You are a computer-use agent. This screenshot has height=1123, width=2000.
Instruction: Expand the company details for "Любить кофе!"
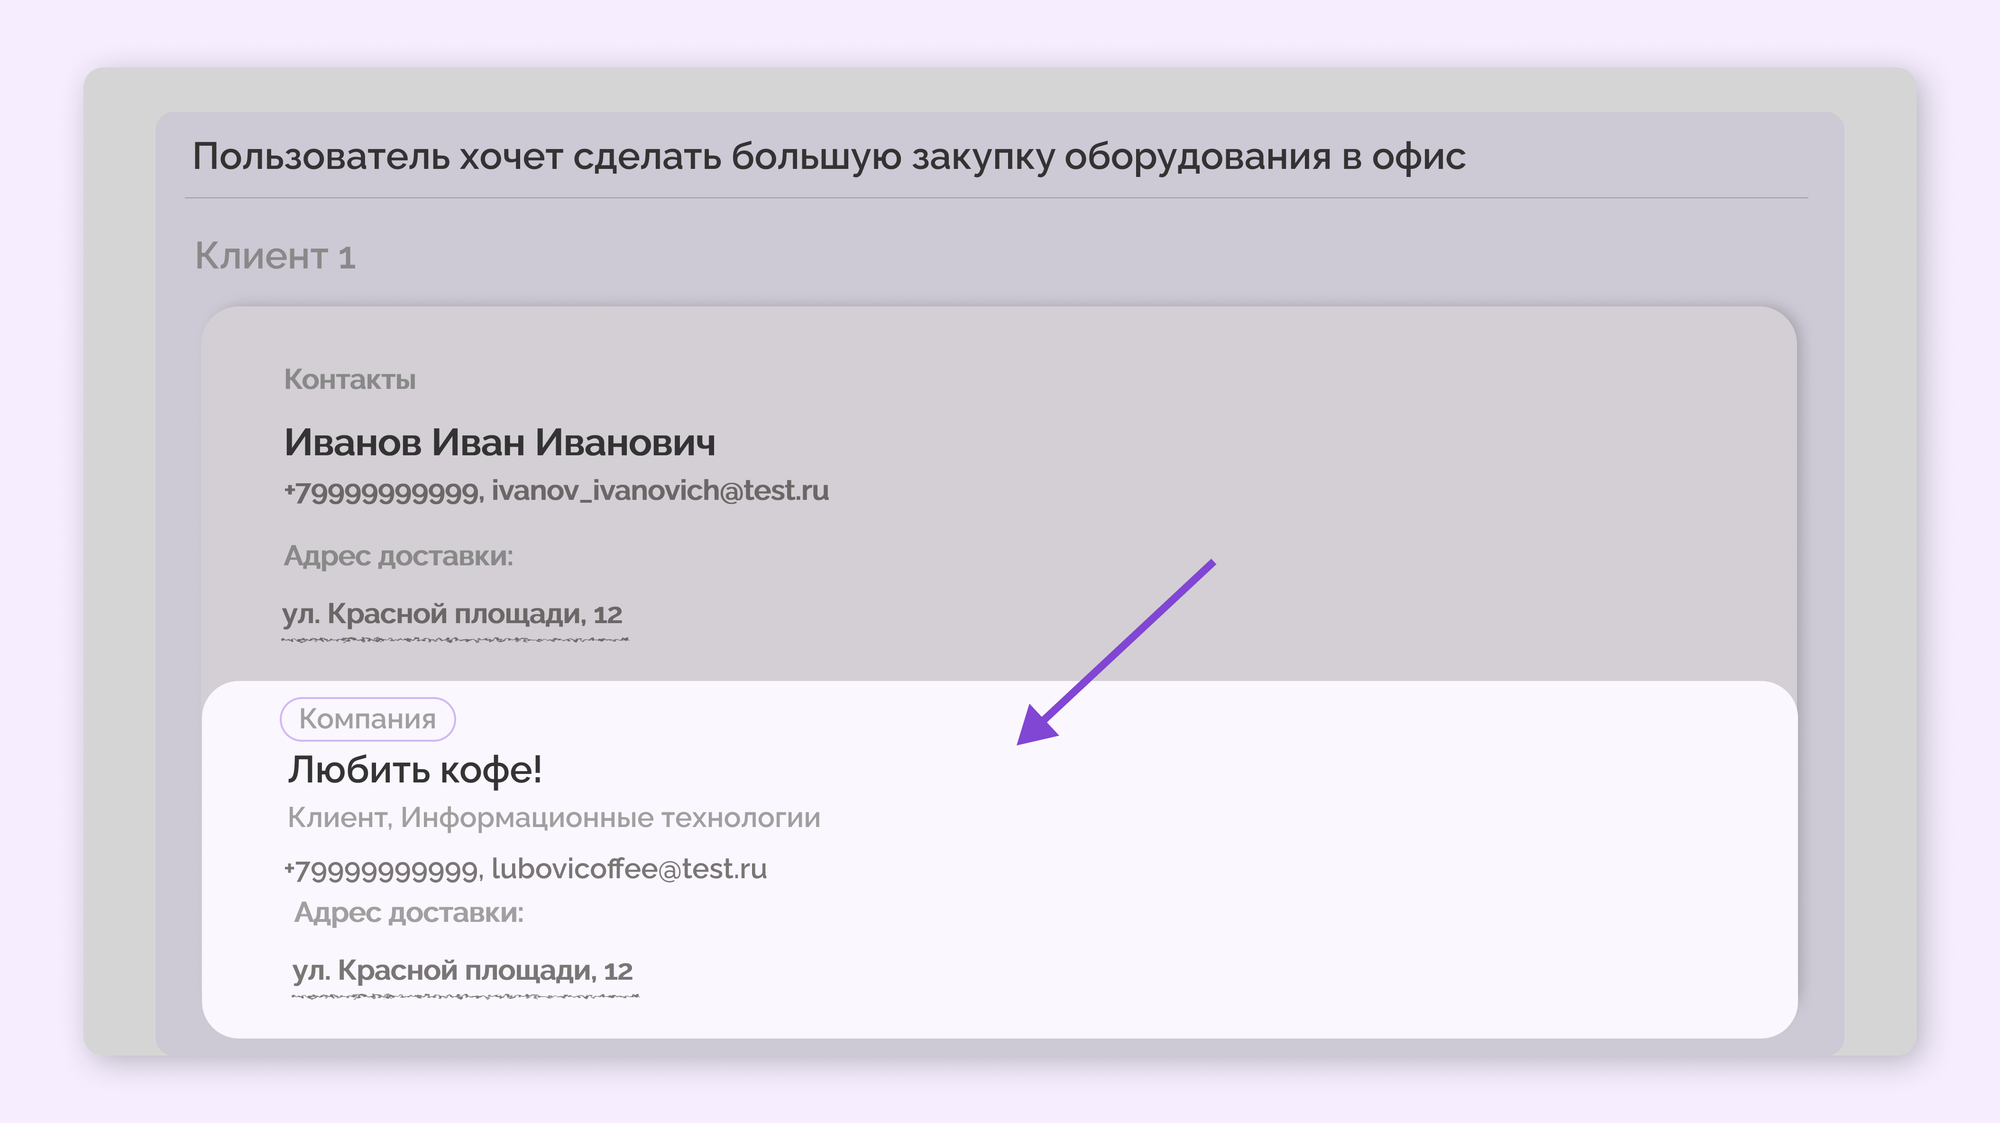coord(416,769)
